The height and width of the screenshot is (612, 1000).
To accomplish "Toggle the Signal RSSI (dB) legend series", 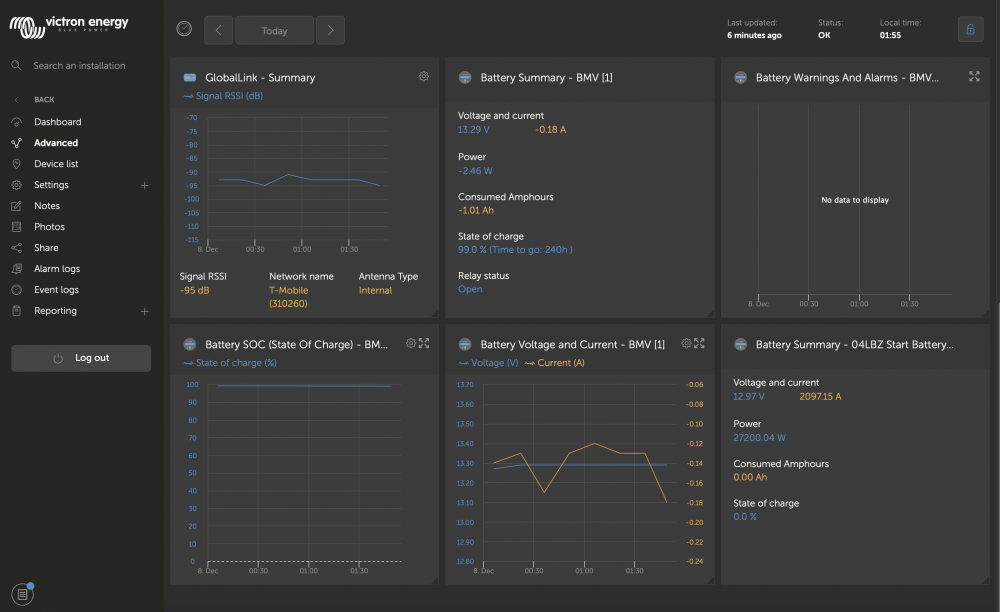I will (x=222, y=96).
